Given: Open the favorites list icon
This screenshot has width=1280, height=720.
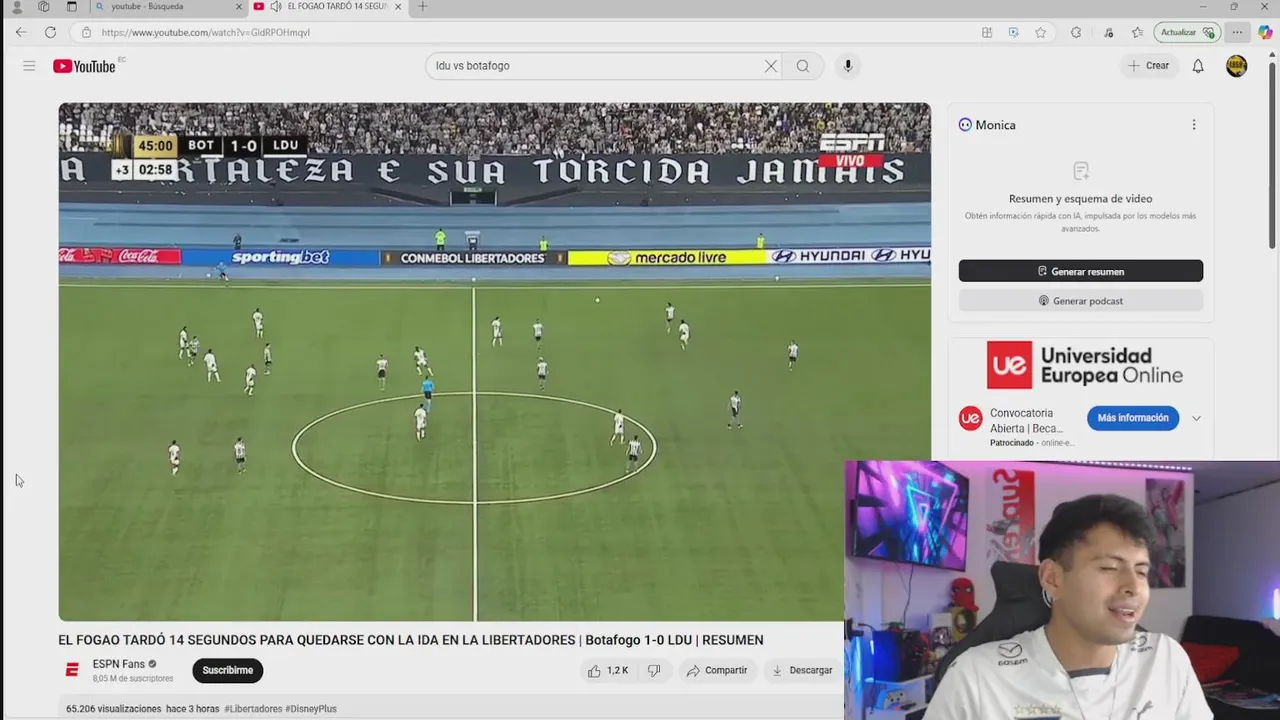Looking at the screenshot, I should tap(1137, 32).
